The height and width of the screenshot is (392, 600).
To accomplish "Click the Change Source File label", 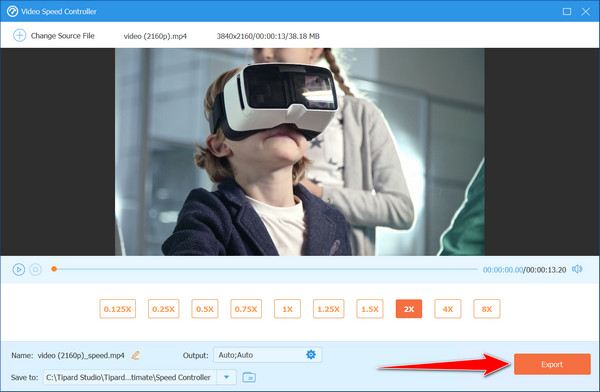I will pyautogui.click(x=62, y=36).
